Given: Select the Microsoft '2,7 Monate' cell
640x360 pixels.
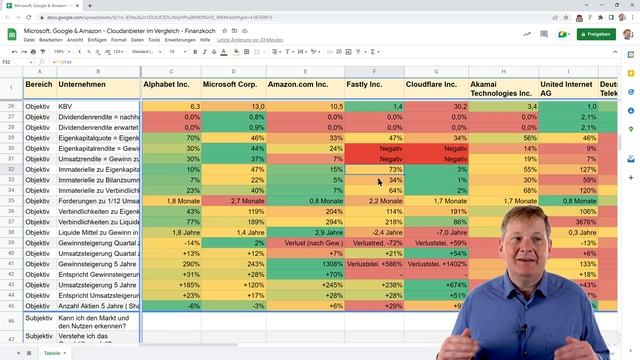Looking at the screenshot, I should tap(233, 201).
